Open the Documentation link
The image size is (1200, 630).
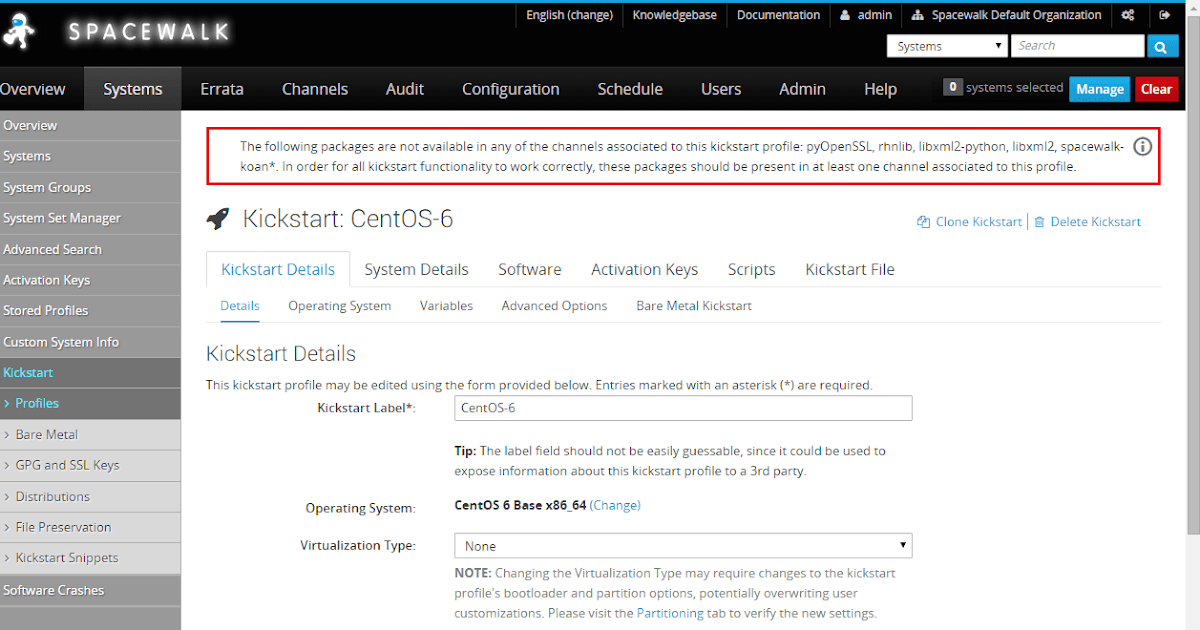tap(778, 15)
